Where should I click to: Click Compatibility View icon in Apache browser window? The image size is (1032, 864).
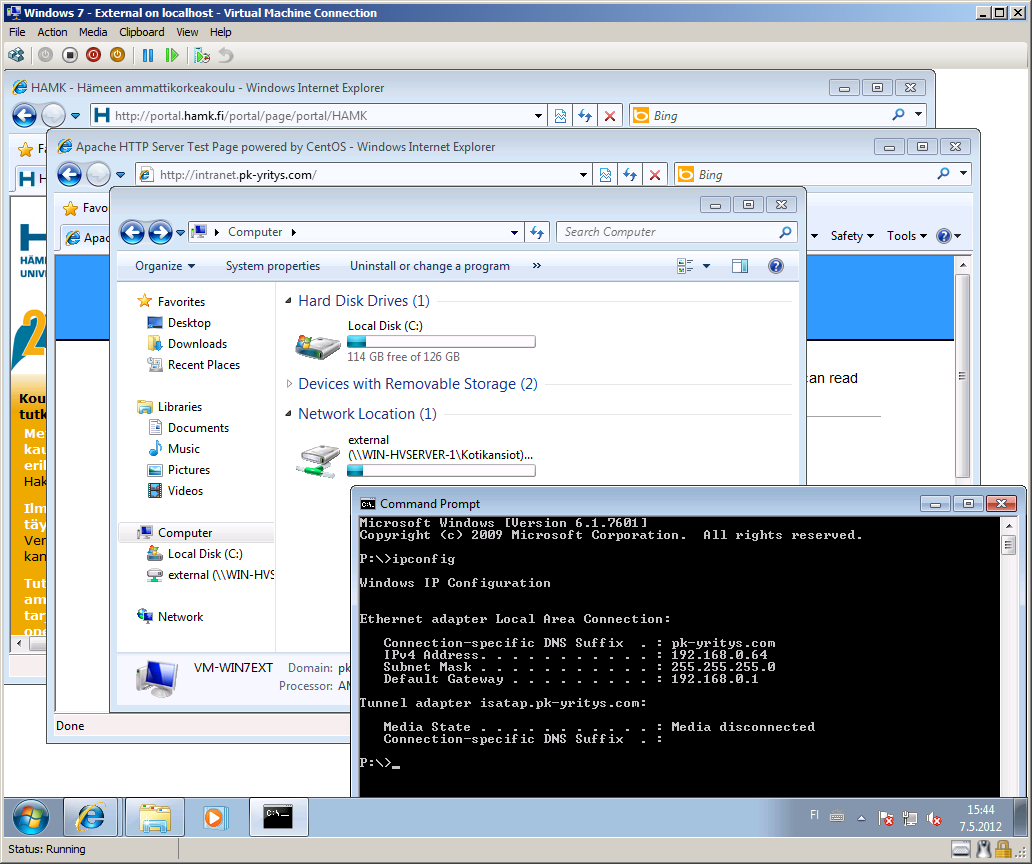606,174
